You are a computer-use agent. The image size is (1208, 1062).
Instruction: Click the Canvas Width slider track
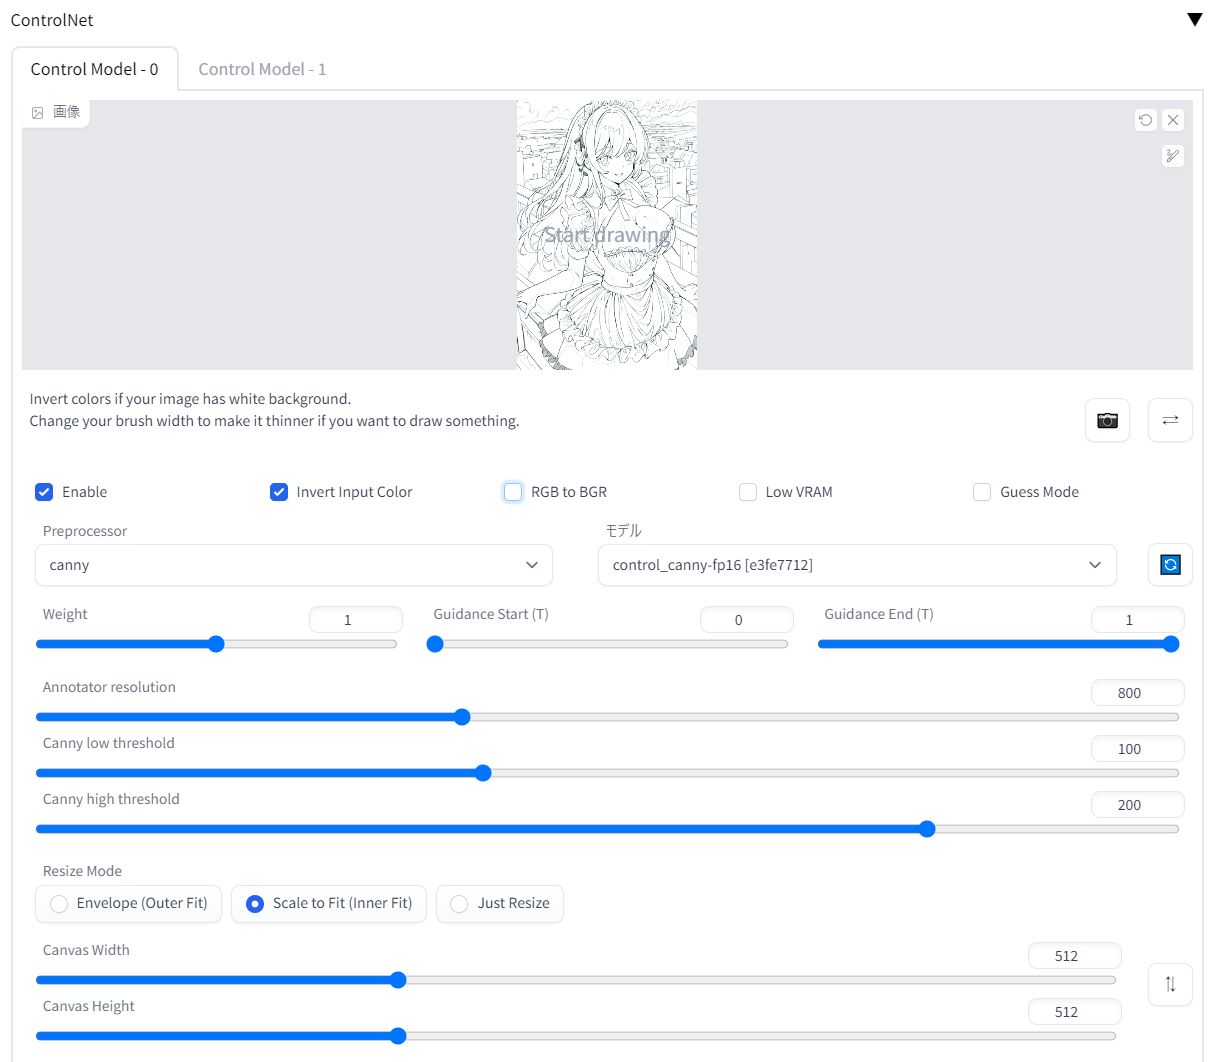[x=576, y=980]
